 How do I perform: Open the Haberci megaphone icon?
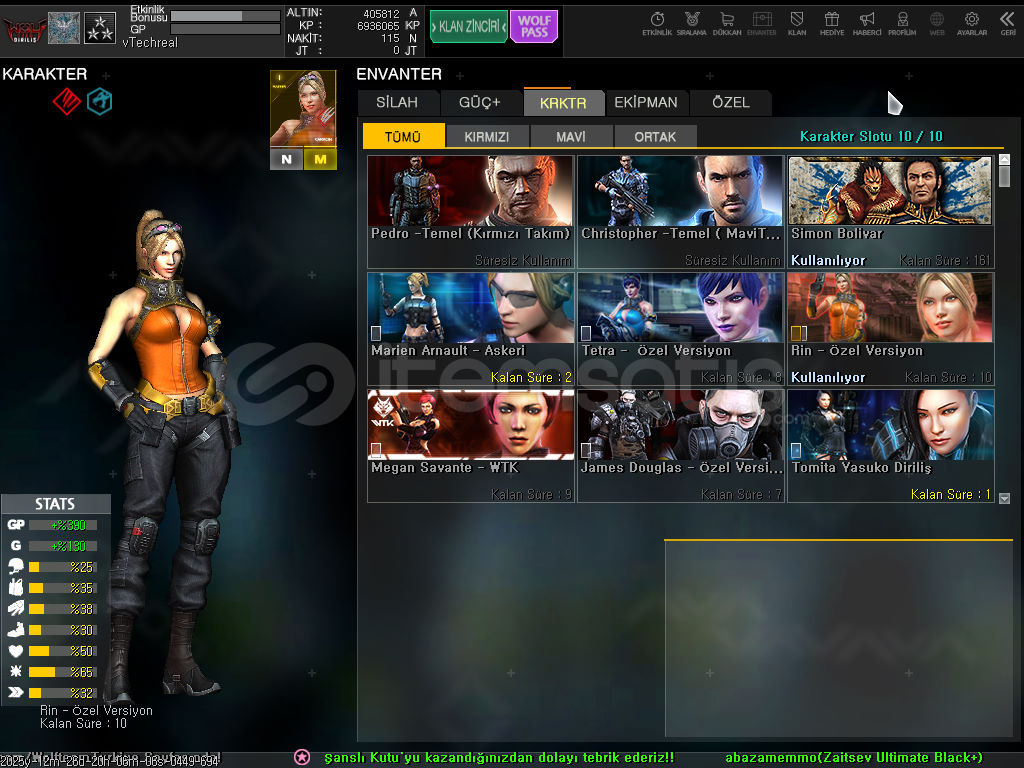point(867,23)
